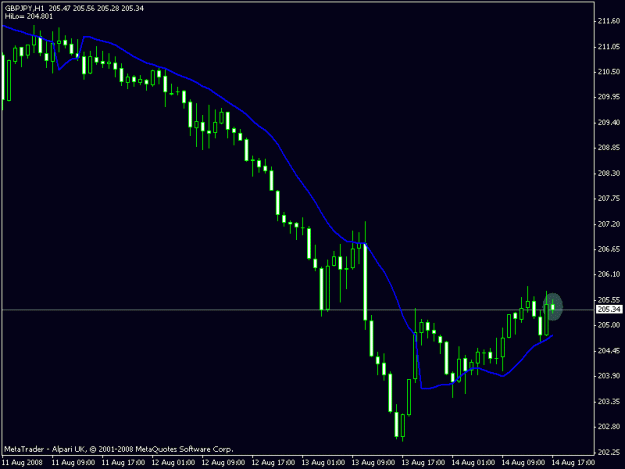Image resolution: width=625 pixels, height=469 pixels.
Task: Click the 209.40 price axis label
Action: [x=609, y=122]
